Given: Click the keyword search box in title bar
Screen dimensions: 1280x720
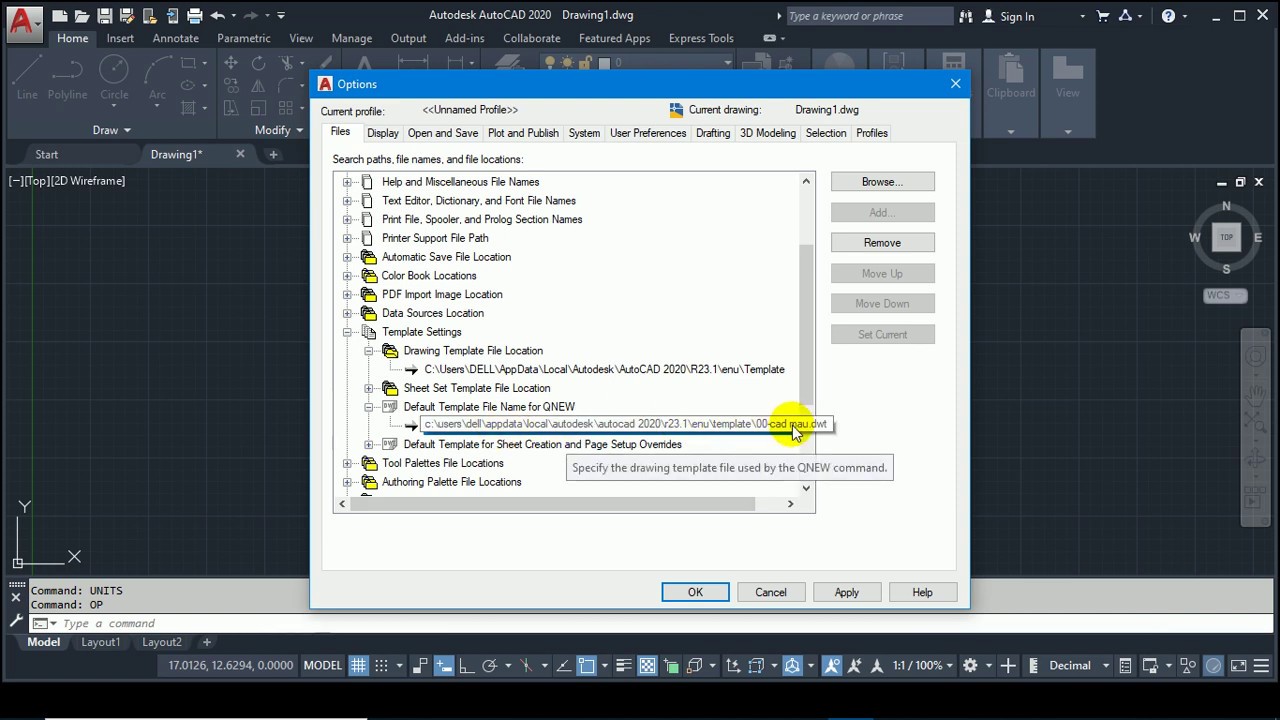Looking at the screenshot, I should [x=869, y=16].
